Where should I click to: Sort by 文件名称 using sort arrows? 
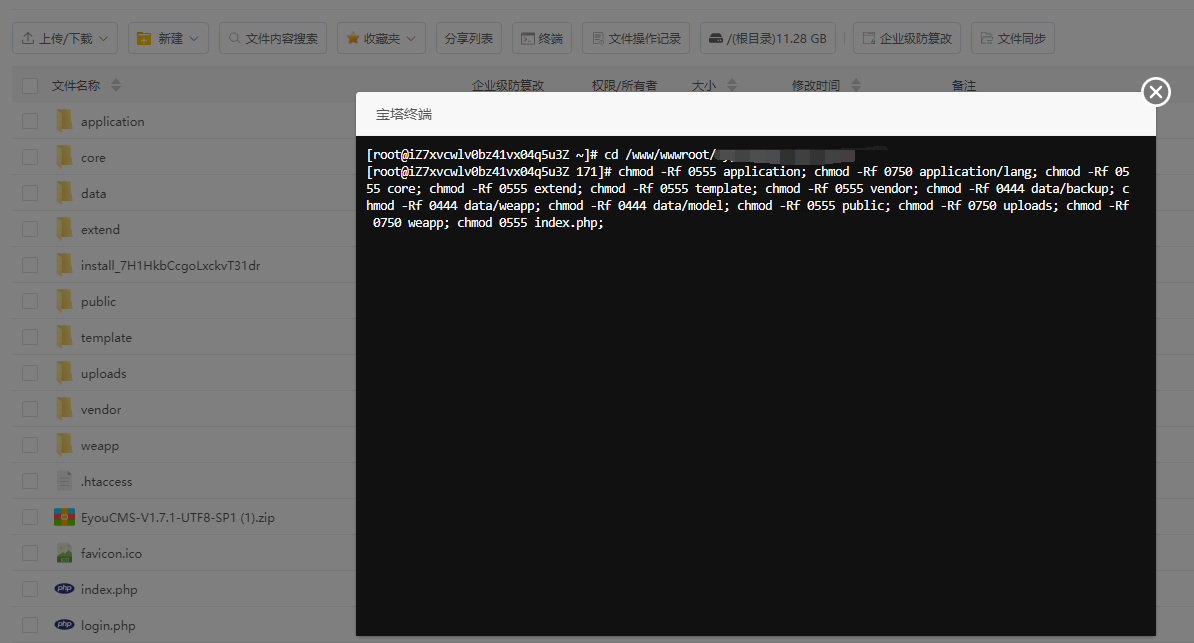[116, 86]
